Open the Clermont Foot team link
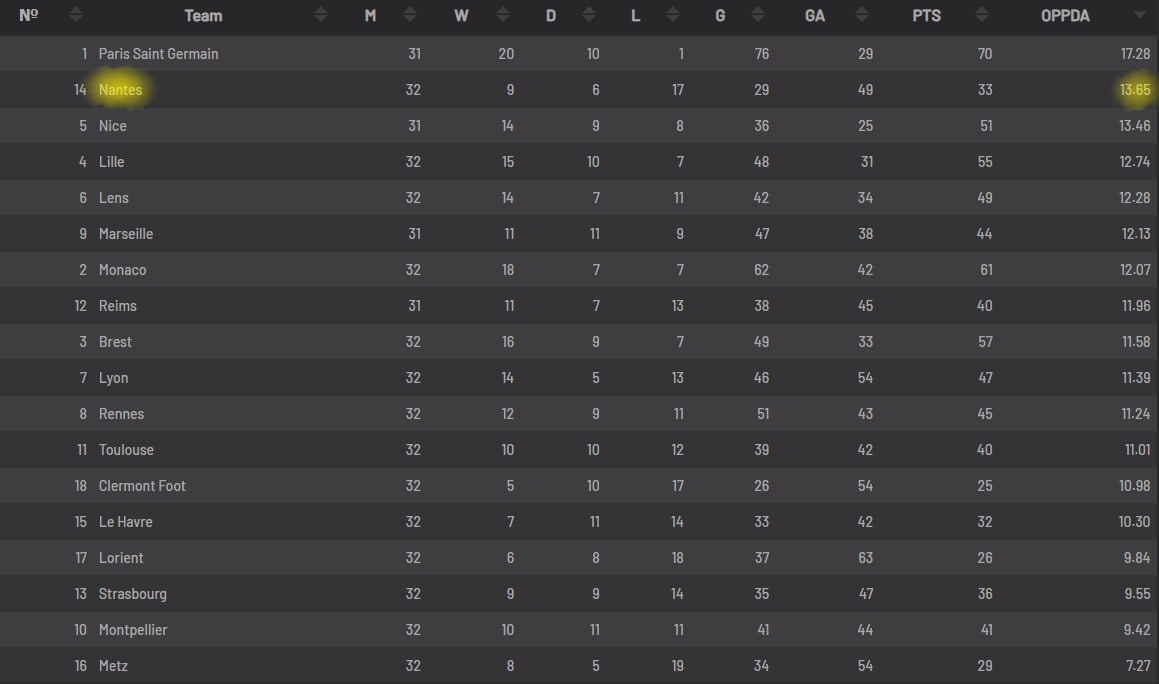 pyautogui.click(x=142, y=486)
